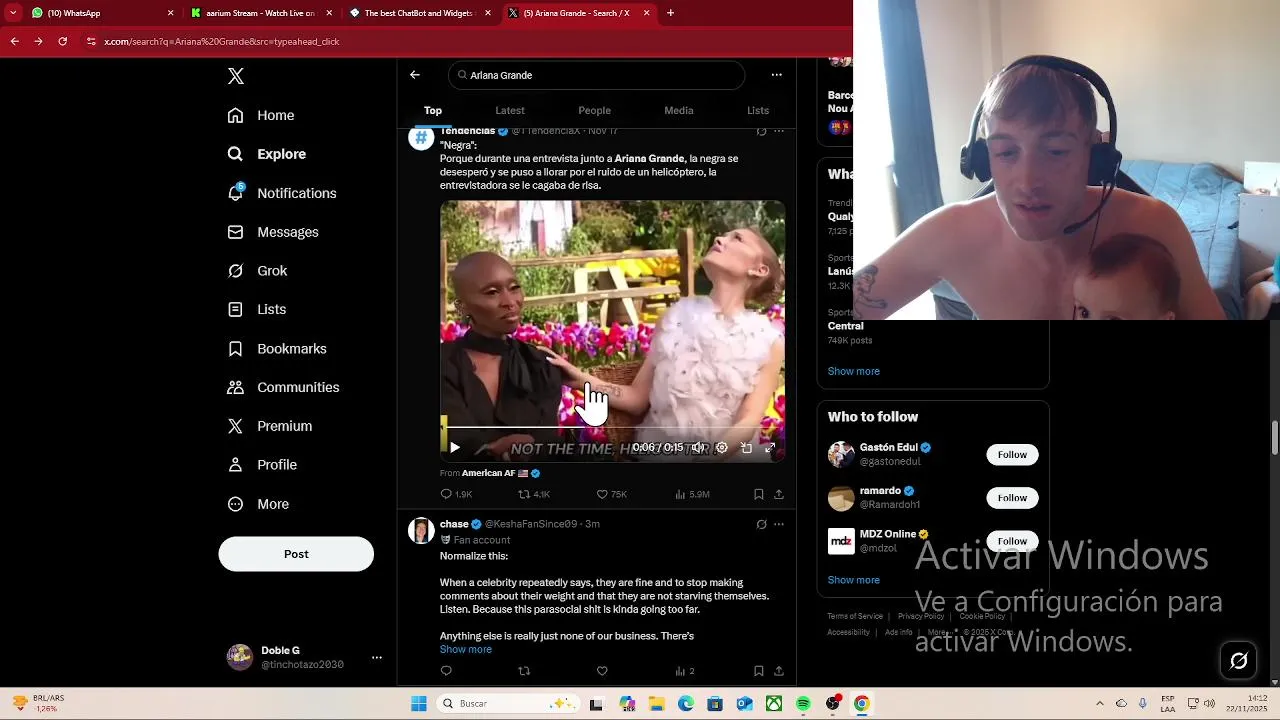Screen dimensions: 1280x720
Task: Select the Top search tab
Action: 433,110
